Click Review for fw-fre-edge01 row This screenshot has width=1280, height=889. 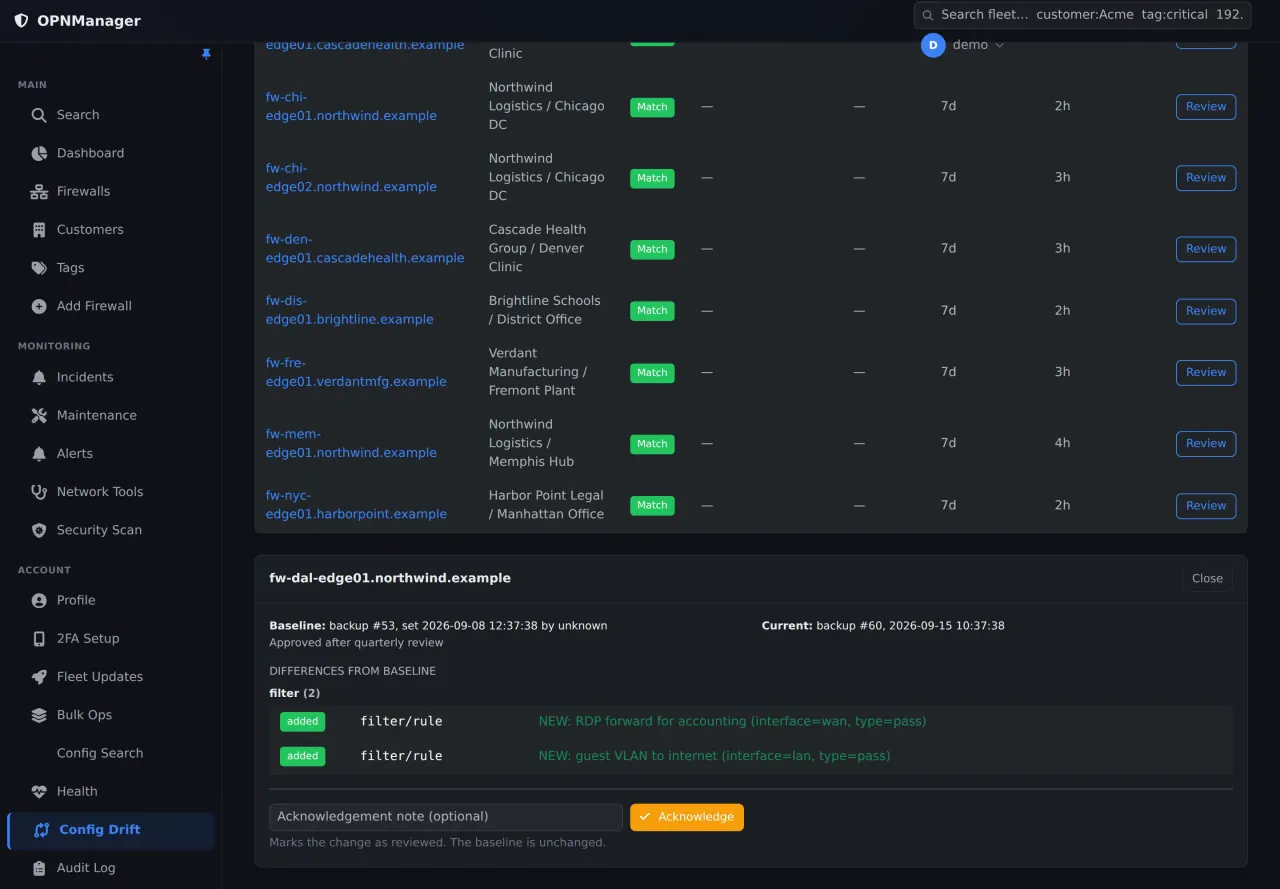(1206, 372)
